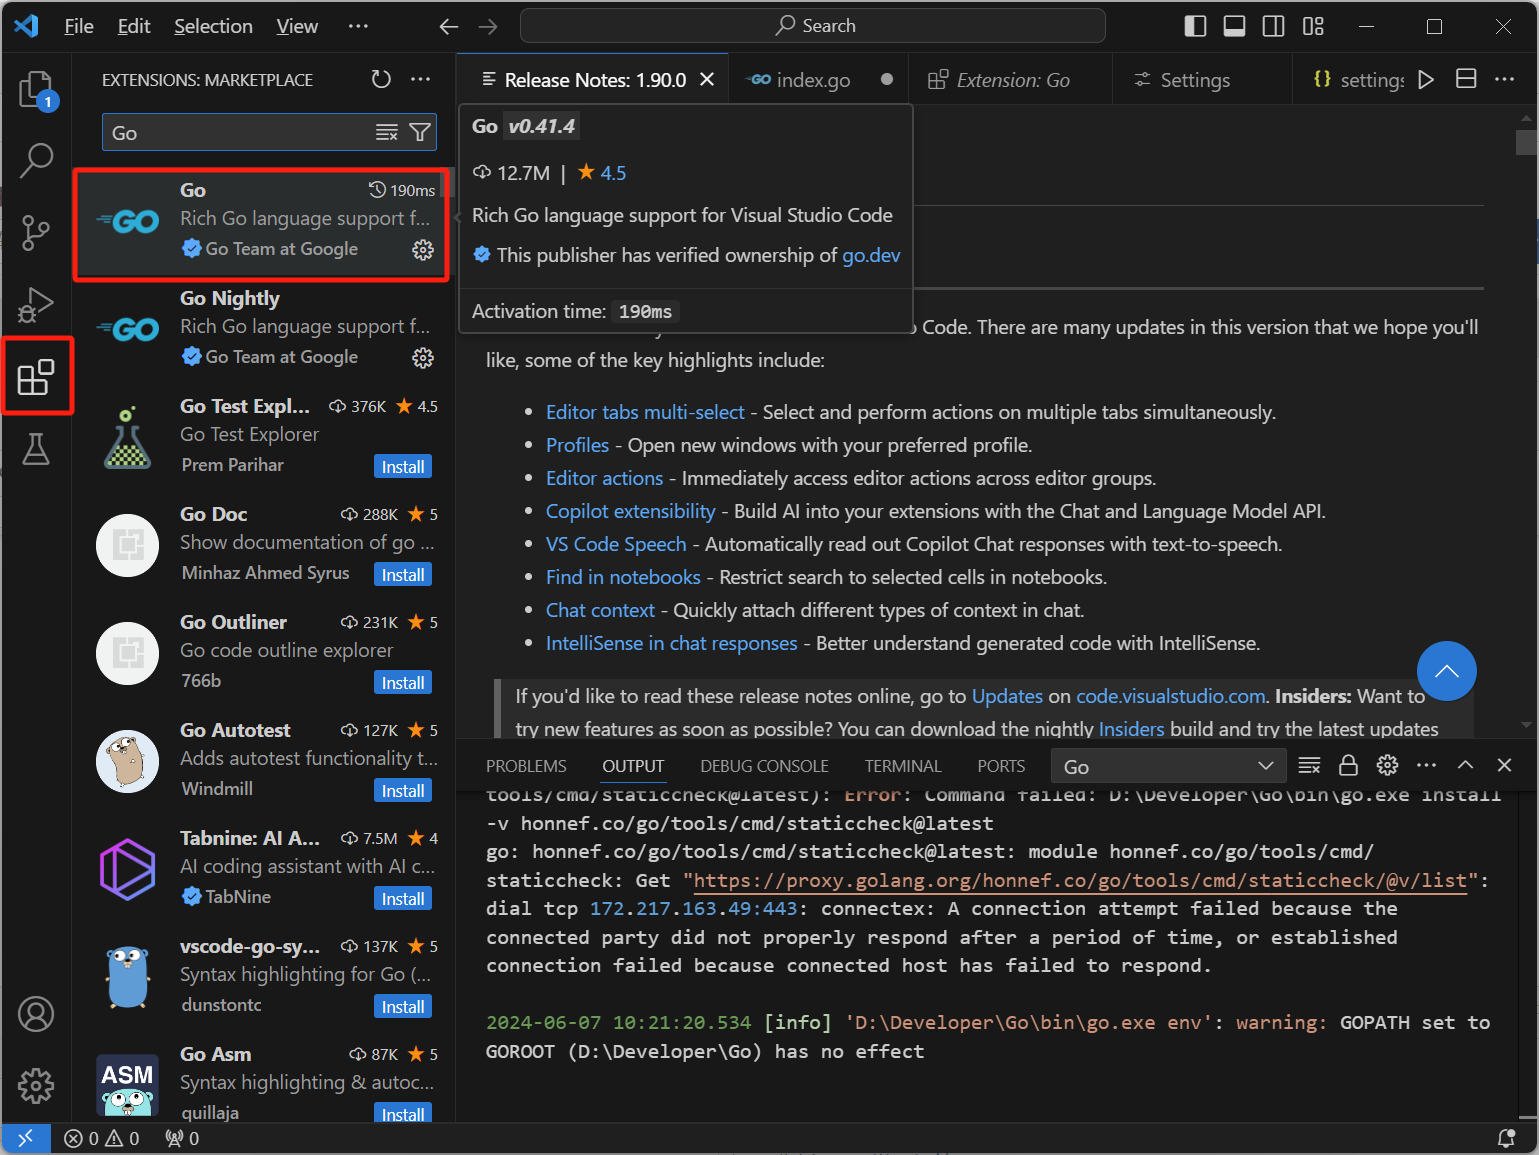Open remote window indicator in status bar
This screenshot has height=1155, width=1539.
(x=26, y=1138)
